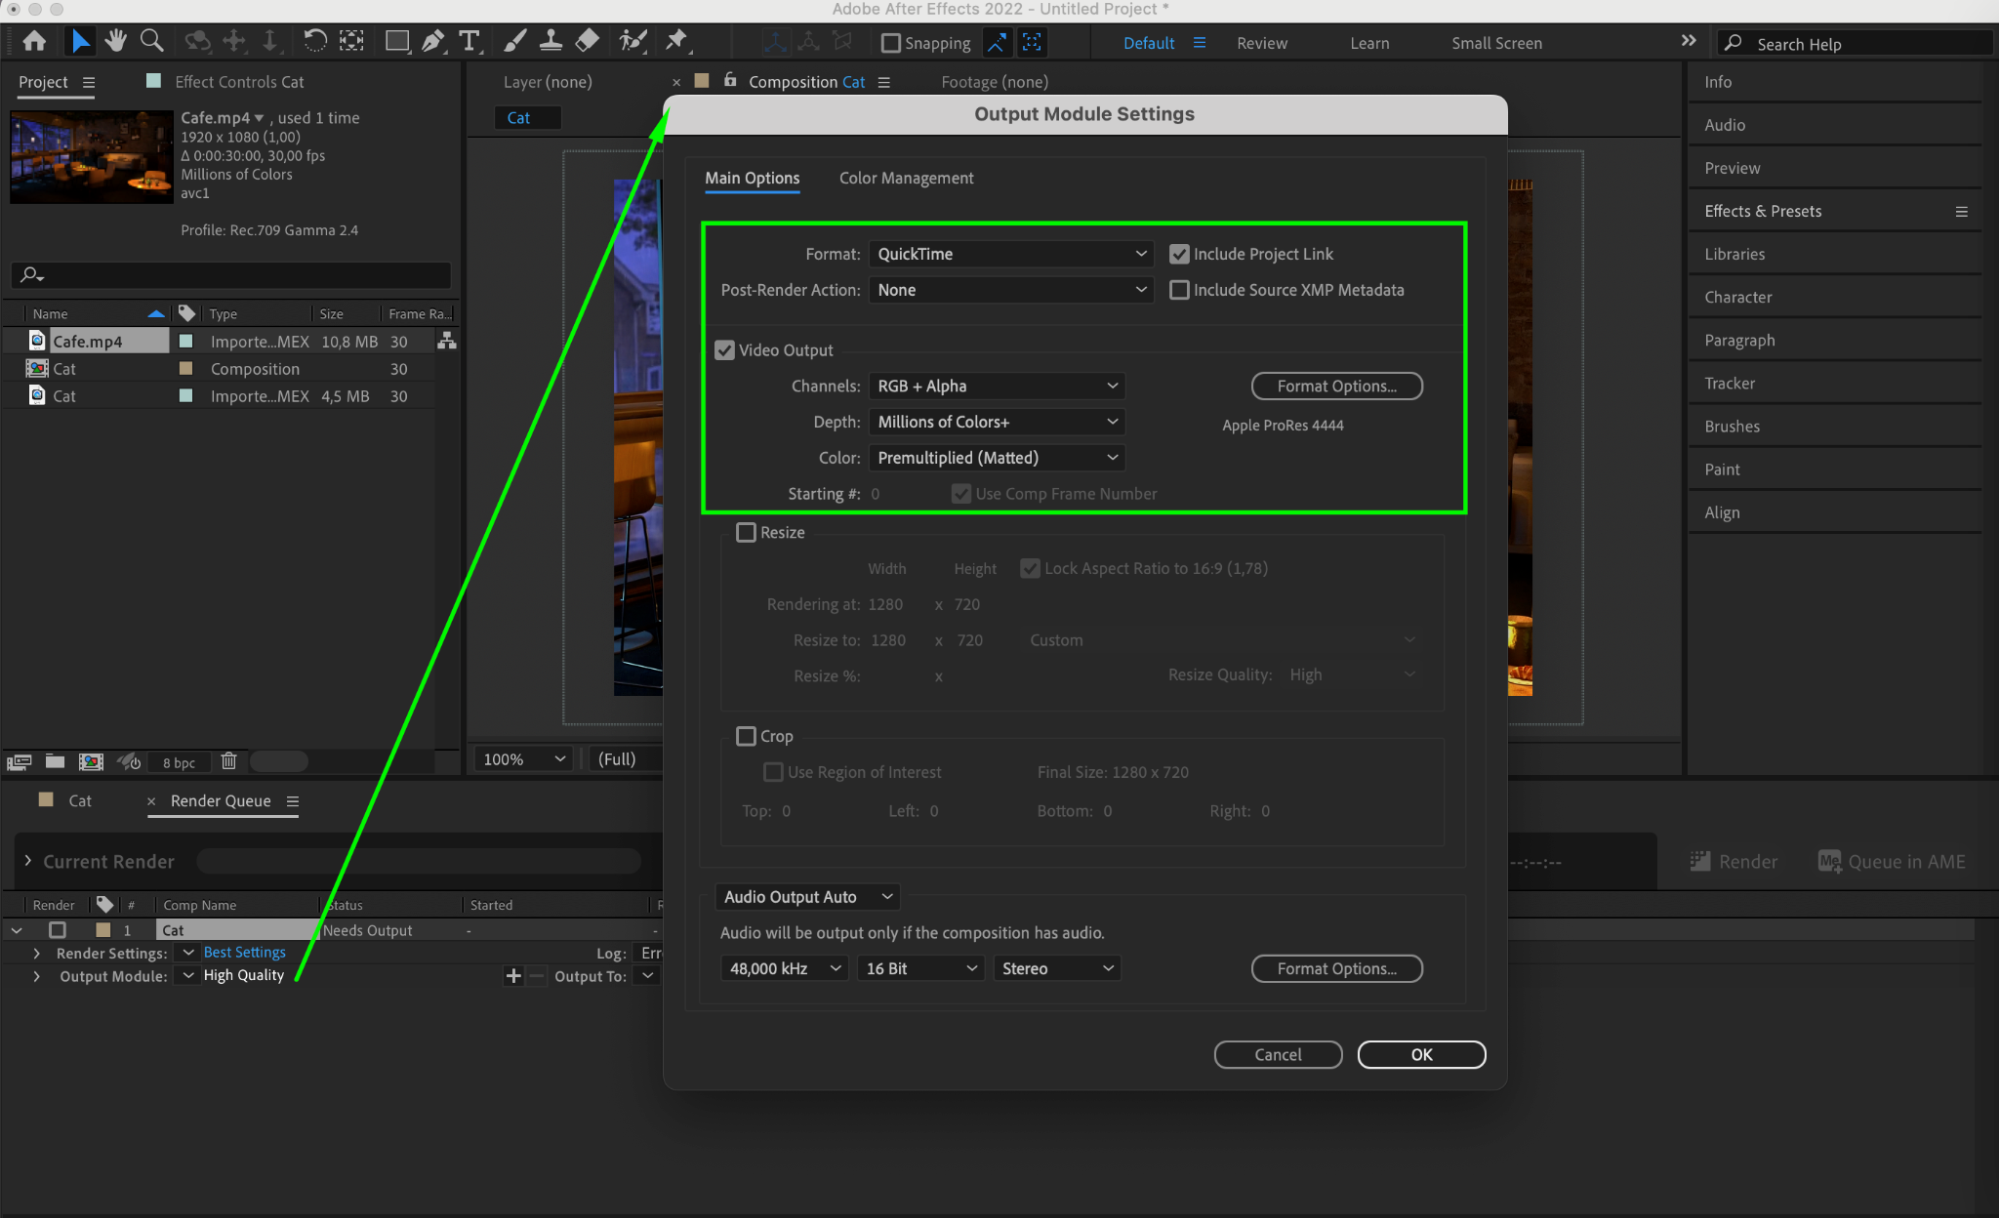Uncheck Include Project Link
The width and height of the screenshot is (1999, 1219).
[1179, 254]
